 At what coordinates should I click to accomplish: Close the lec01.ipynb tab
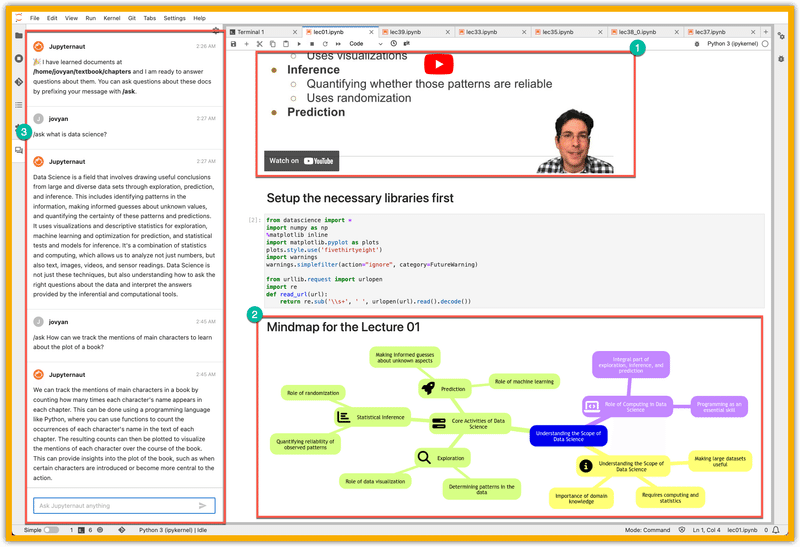pyautogui.click(x=371, y=32)
